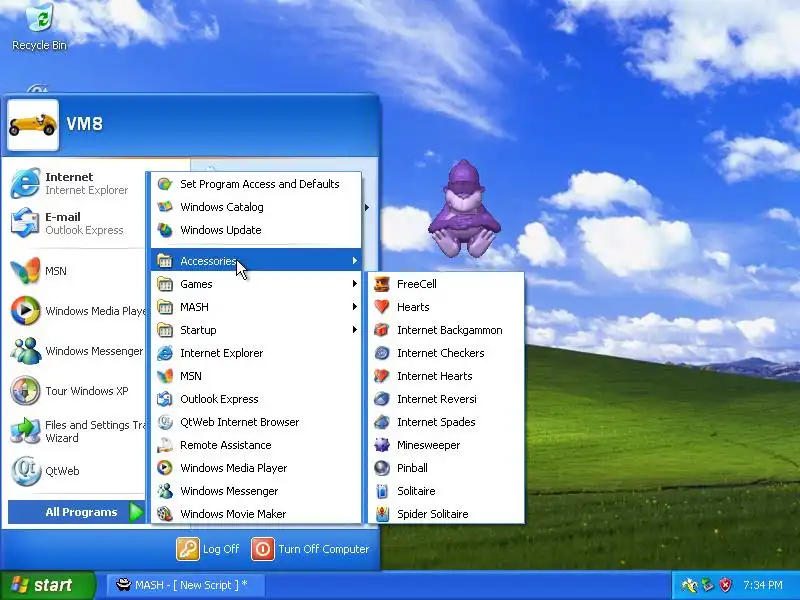This screenshot has height=600, width=800.
Task: Open Windows Catalog in programs menu
Action: (256, 207)
